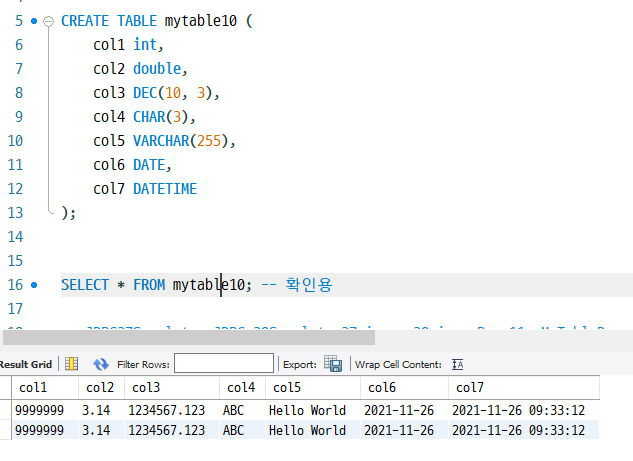Viewport: 633px width, 461px height.
Task: Click the DATETIME keyword on line 12
Action: coord(165,189)
